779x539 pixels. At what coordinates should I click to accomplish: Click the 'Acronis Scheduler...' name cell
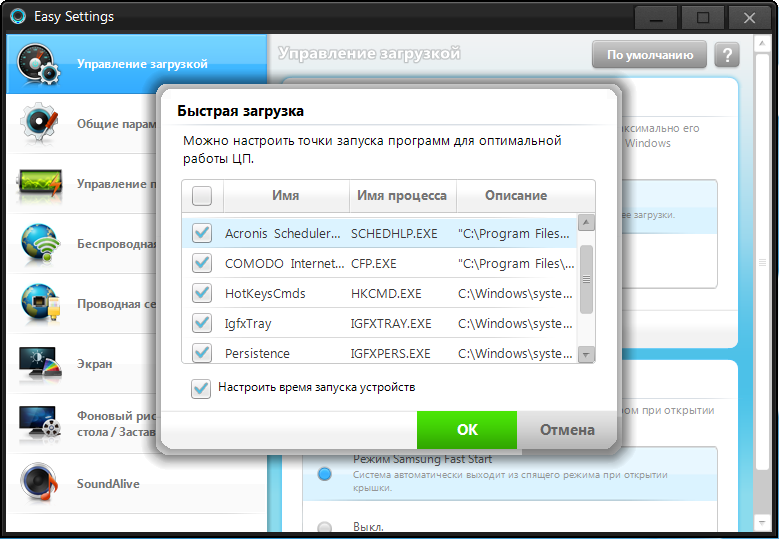(x=283, y=233)
